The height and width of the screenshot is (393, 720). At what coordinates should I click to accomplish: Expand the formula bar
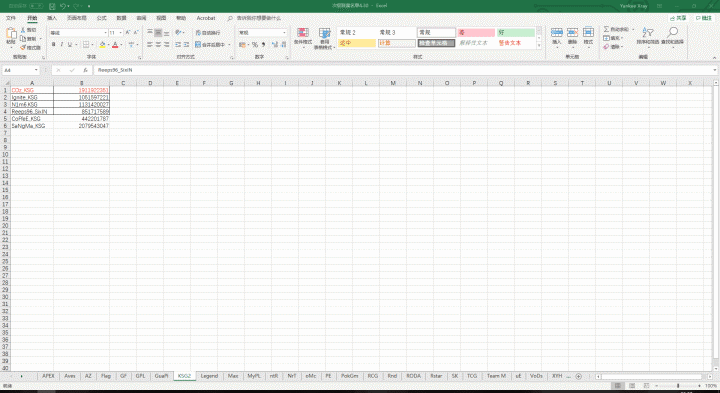tap(714, 70)
